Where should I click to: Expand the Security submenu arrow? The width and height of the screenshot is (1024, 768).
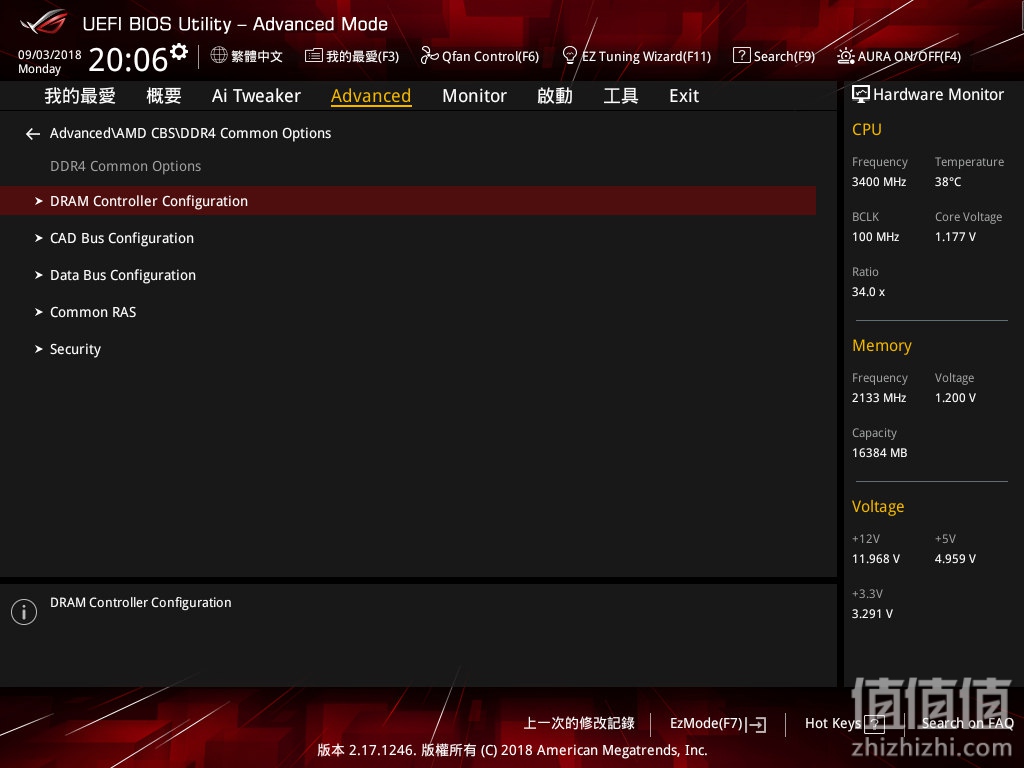pos(39,349)
